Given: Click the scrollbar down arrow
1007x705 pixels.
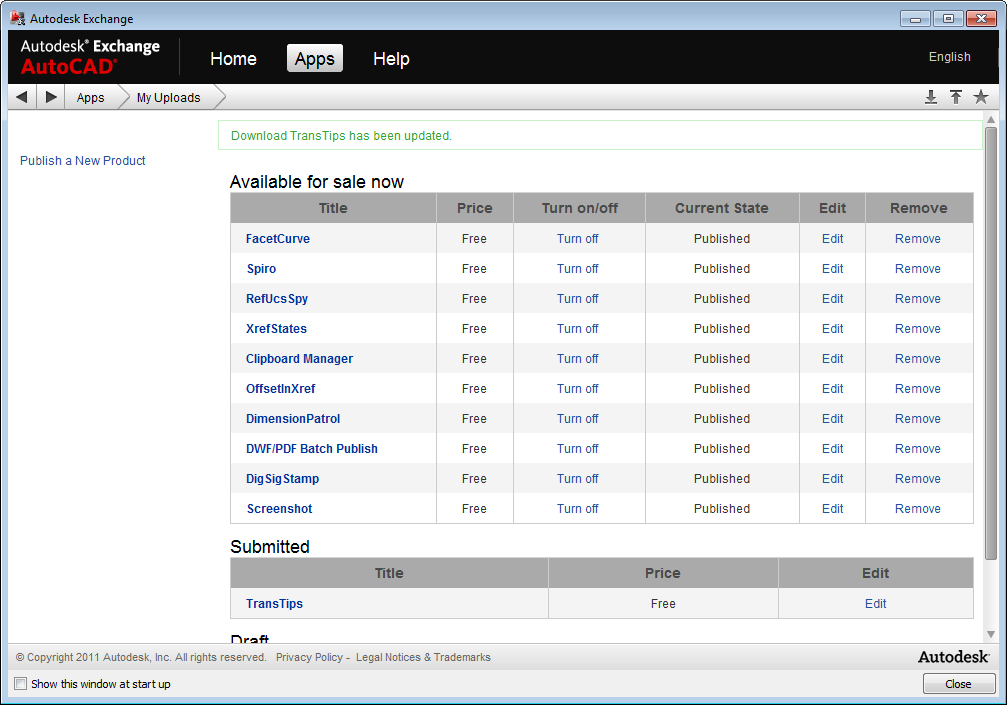Looking at the screenshot, I should point(991,634).
